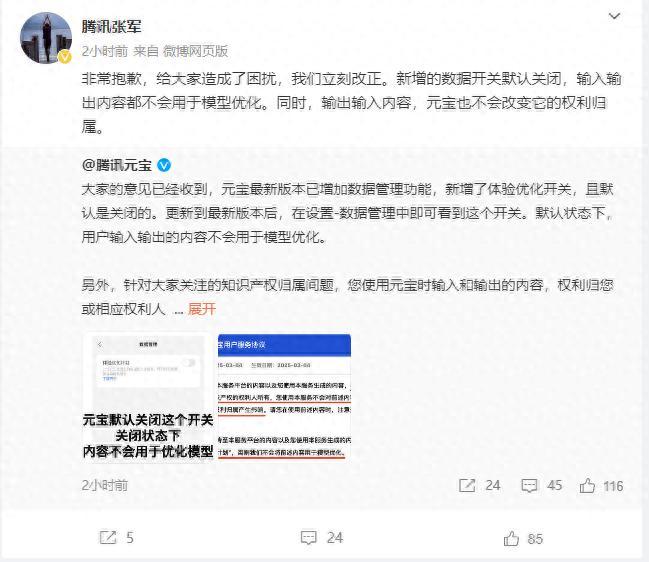Expand quoted post with 展开
The image size is (649, 562).
(202, 309)
